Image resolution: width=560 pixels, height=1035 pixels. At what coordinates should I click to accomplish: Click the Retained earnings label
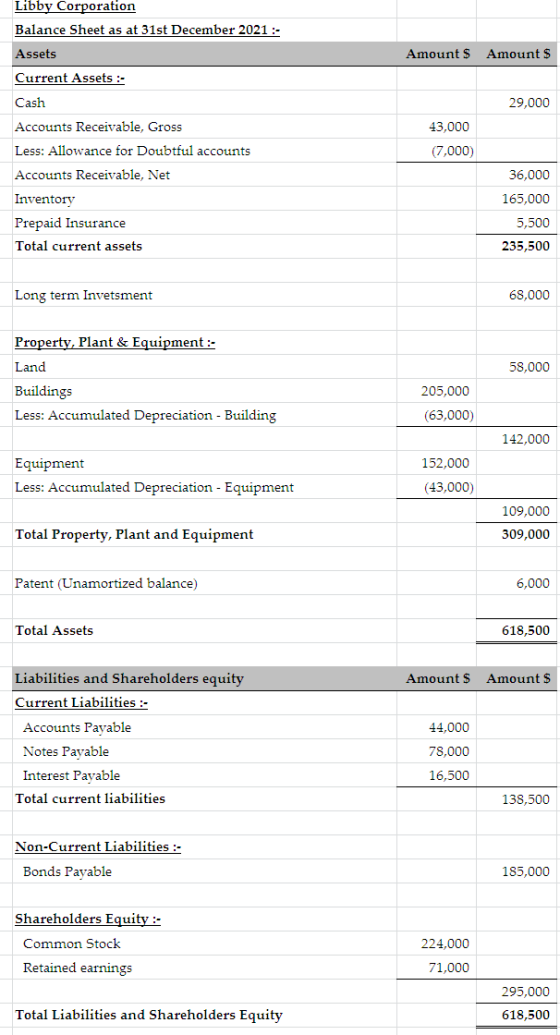77,968
